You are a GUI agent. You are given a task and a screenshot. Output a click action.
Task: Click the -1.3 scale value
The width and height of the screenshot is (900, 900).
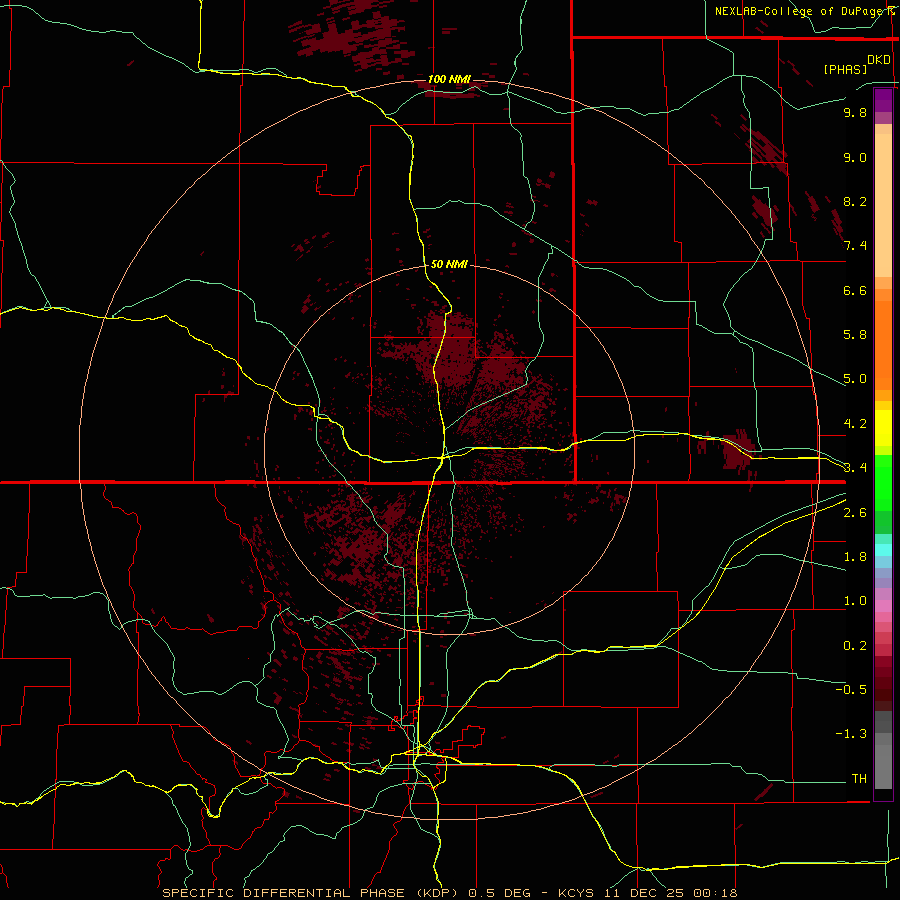pos(851,734)
